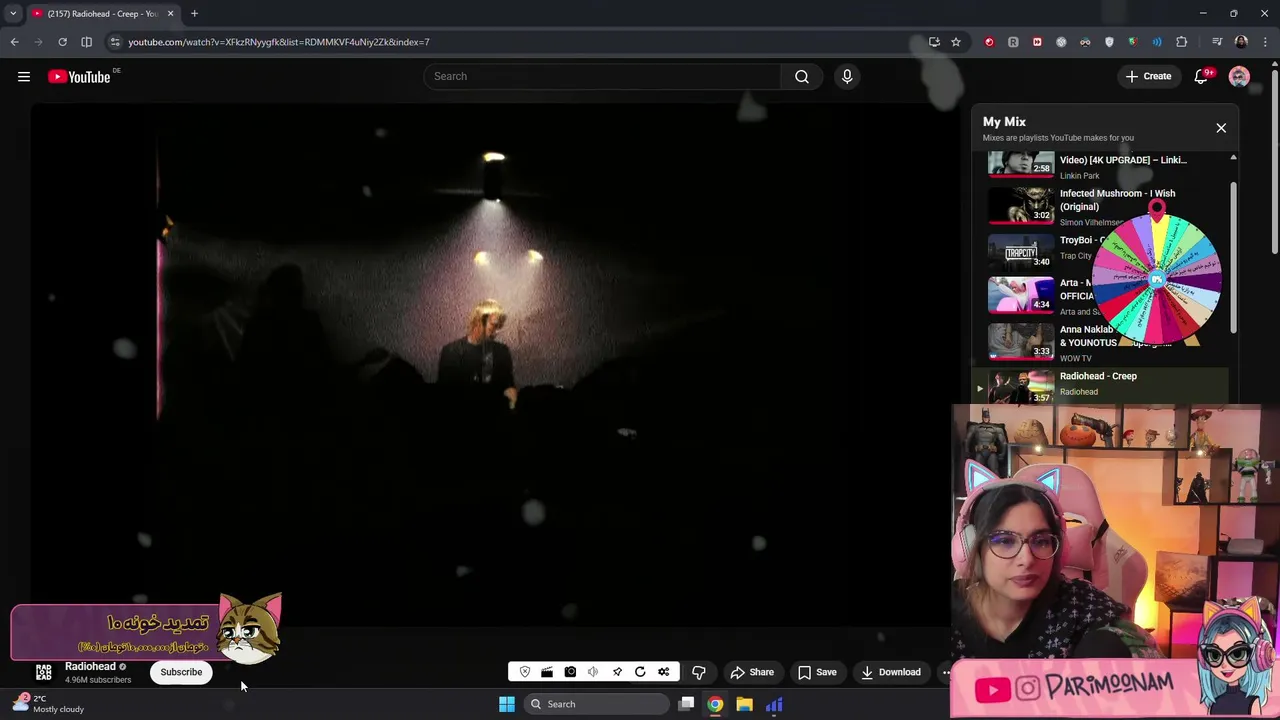Close the My Mix playlist panel
This screenshot has height=720, width=1280.
coord(1221,128)
